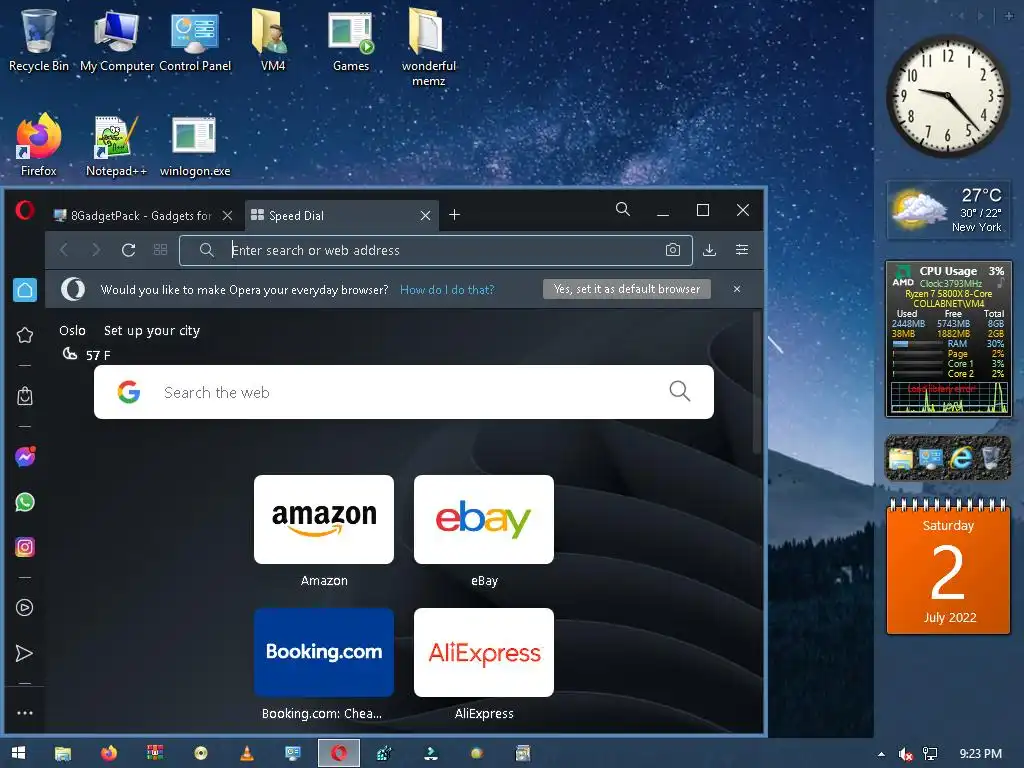Open the Booking.com speed dial tile
The width and height of the screenshot is (1024, 768).
point(324,652)
